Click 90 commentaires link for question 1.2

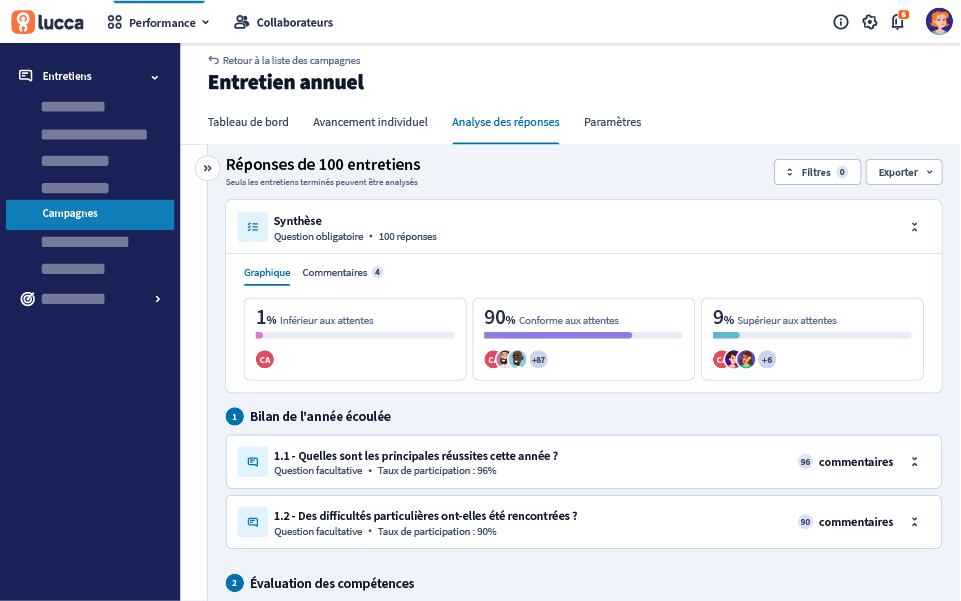[x=846, y=522]
